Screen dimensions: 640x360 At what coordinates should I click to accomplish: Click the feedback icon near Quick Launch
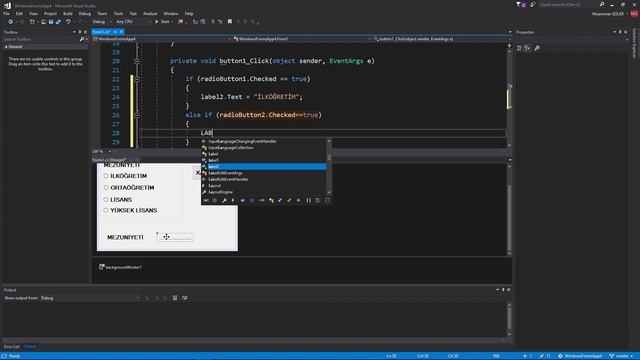533,4
